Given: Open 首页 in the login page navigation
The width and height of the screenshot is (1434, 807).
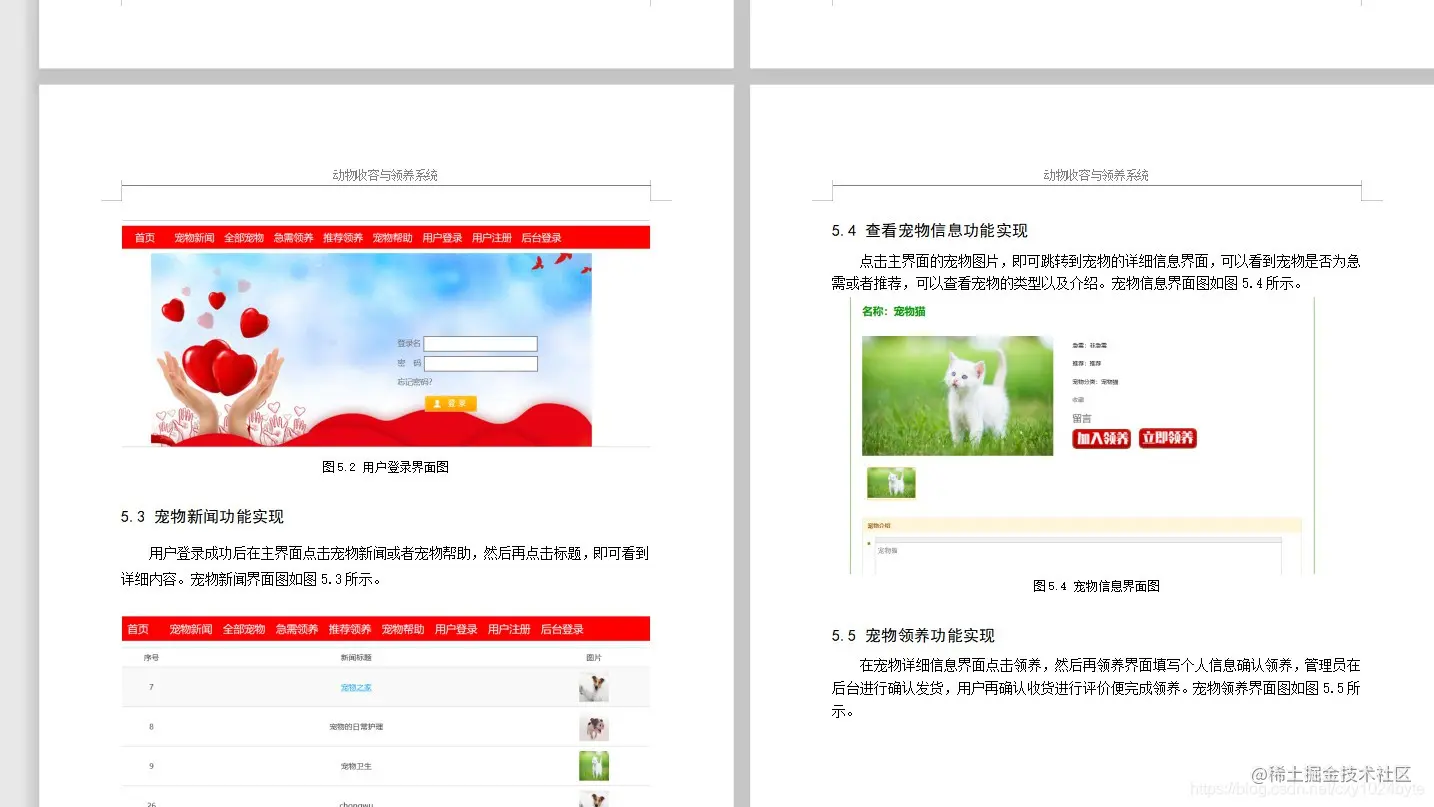Looking at the screenshot, I should 144,237.
